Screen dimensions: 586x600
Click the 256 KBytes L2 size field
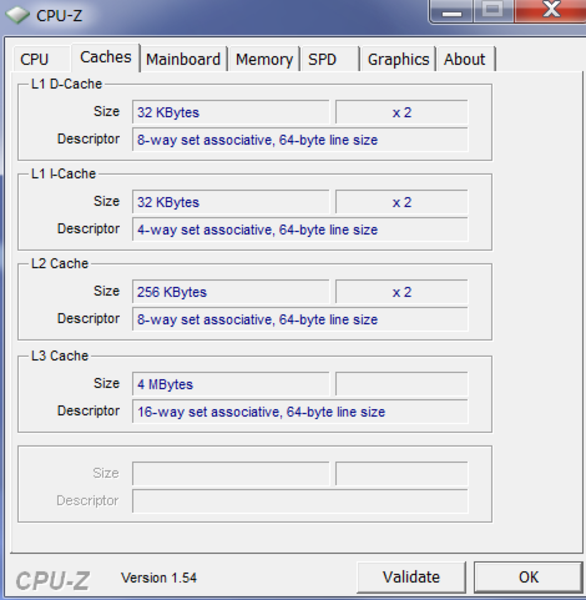230,292
